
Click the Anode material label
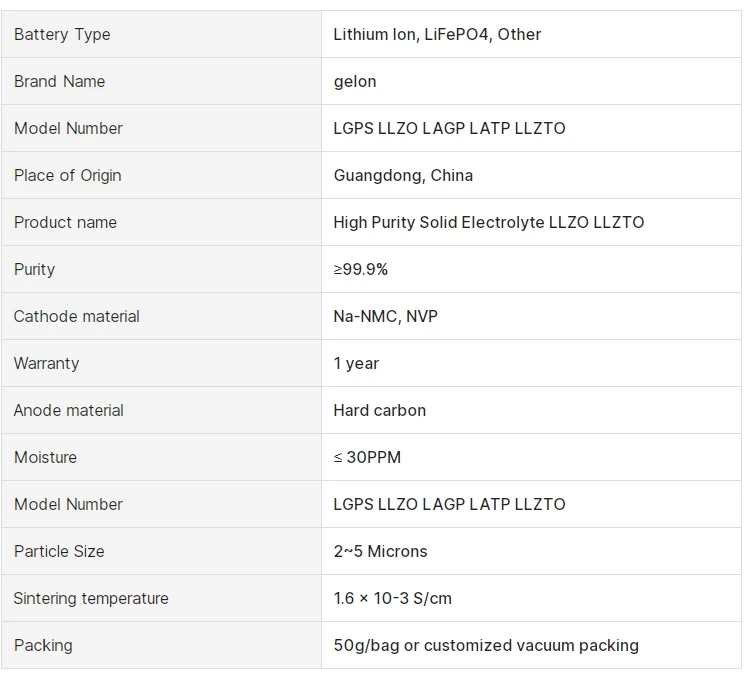pyautogui.click(x=68, y=410)
